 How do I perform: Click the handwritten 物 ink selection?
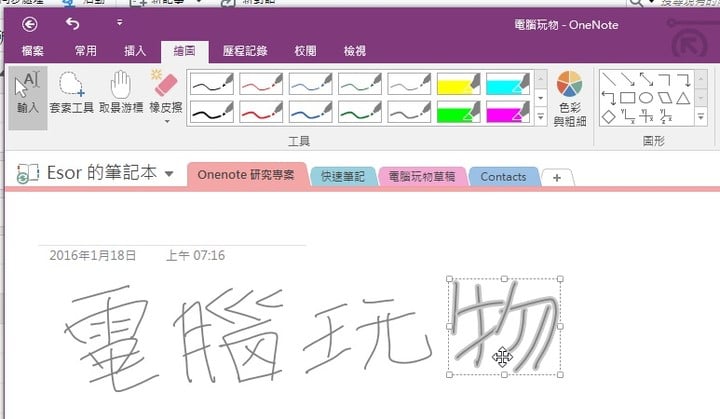pos(502,326)
